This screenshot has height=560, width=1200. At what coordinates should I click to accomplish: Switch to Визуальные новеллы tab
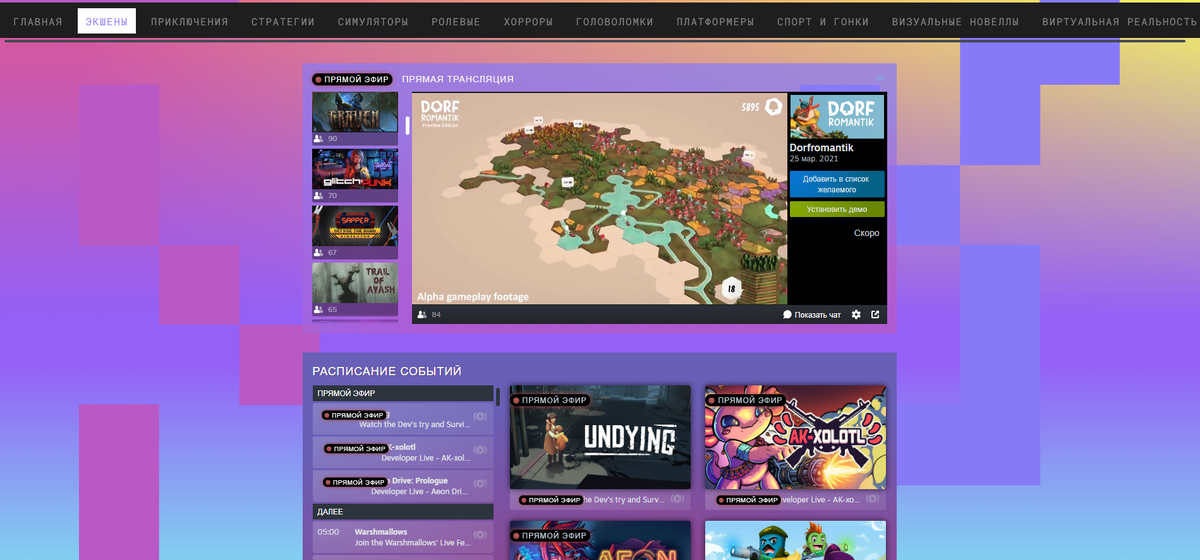point(956,21)
